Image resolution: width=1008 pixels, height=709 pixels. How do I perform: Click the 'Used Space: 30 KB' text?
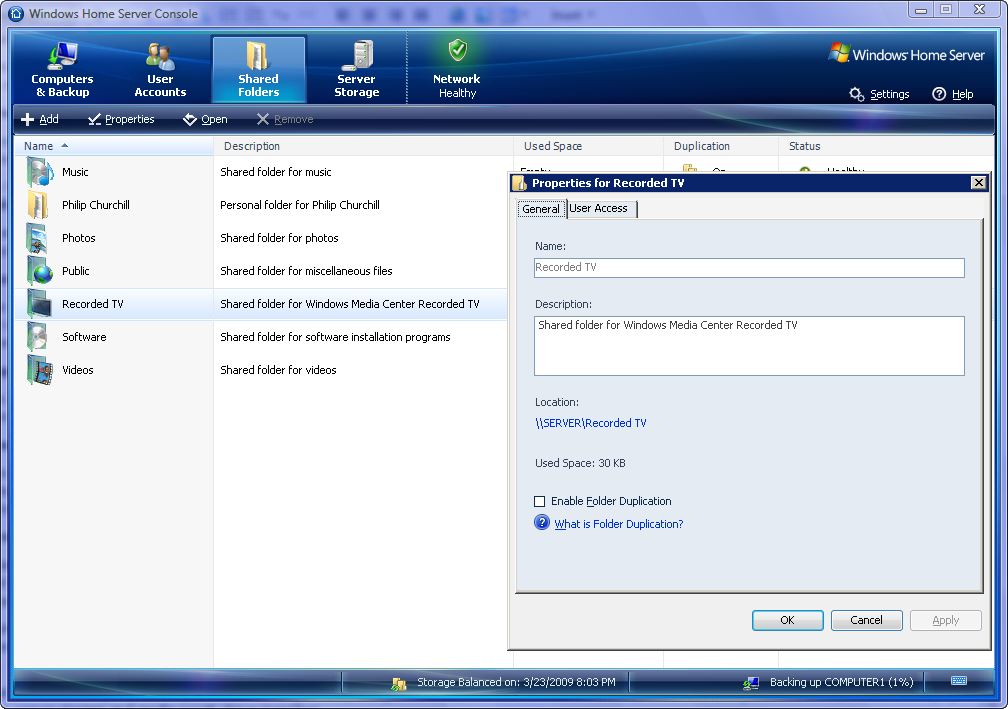pyautogui.click(x=580, y=463)
